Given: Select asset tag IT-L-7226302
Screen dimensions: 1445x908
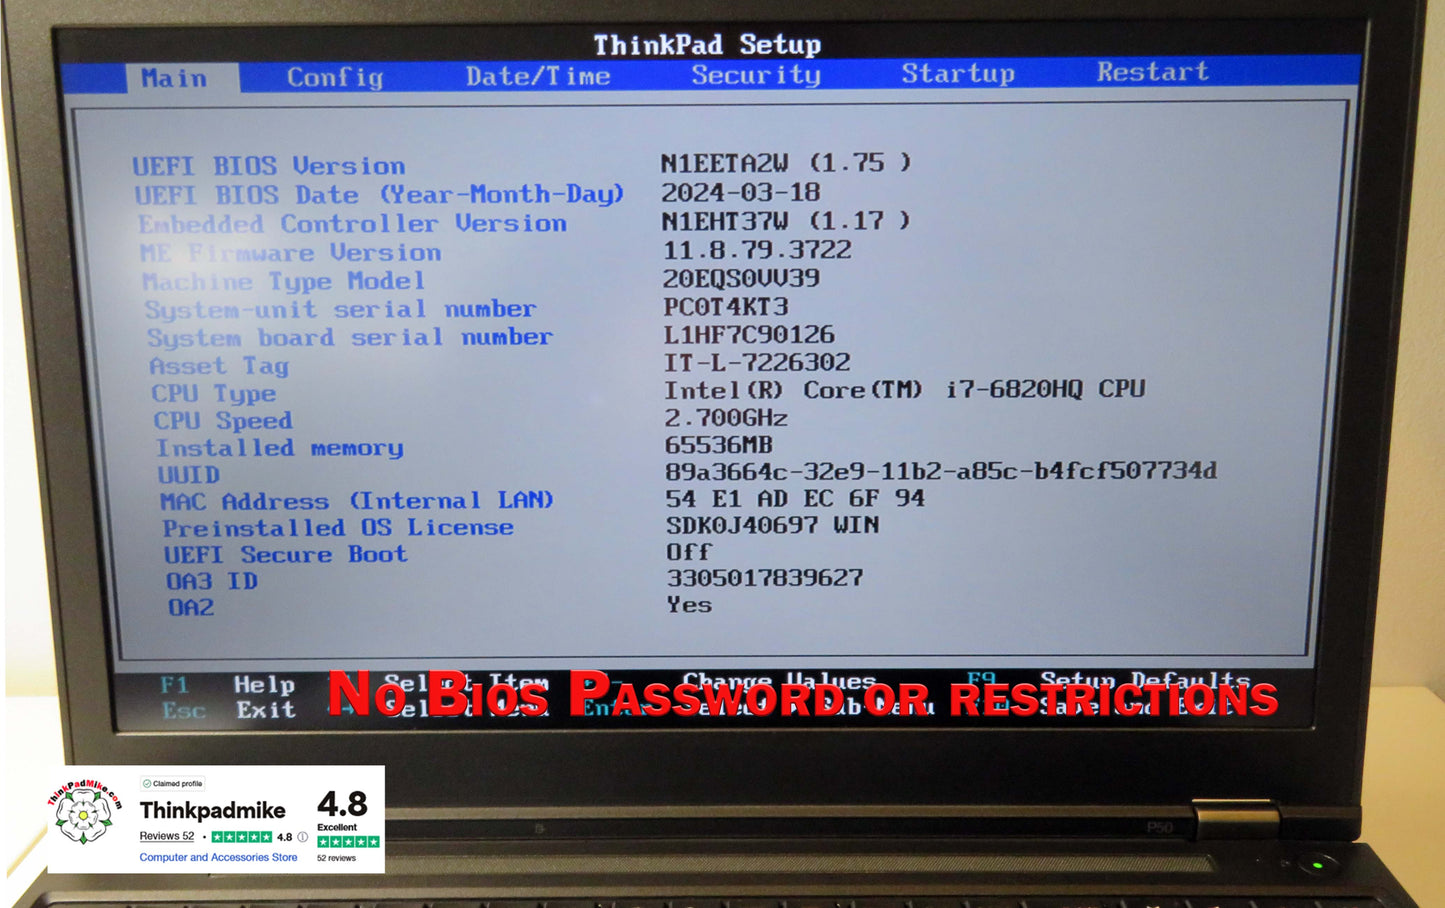Looking at the screenshot, I should click(757, 362).
